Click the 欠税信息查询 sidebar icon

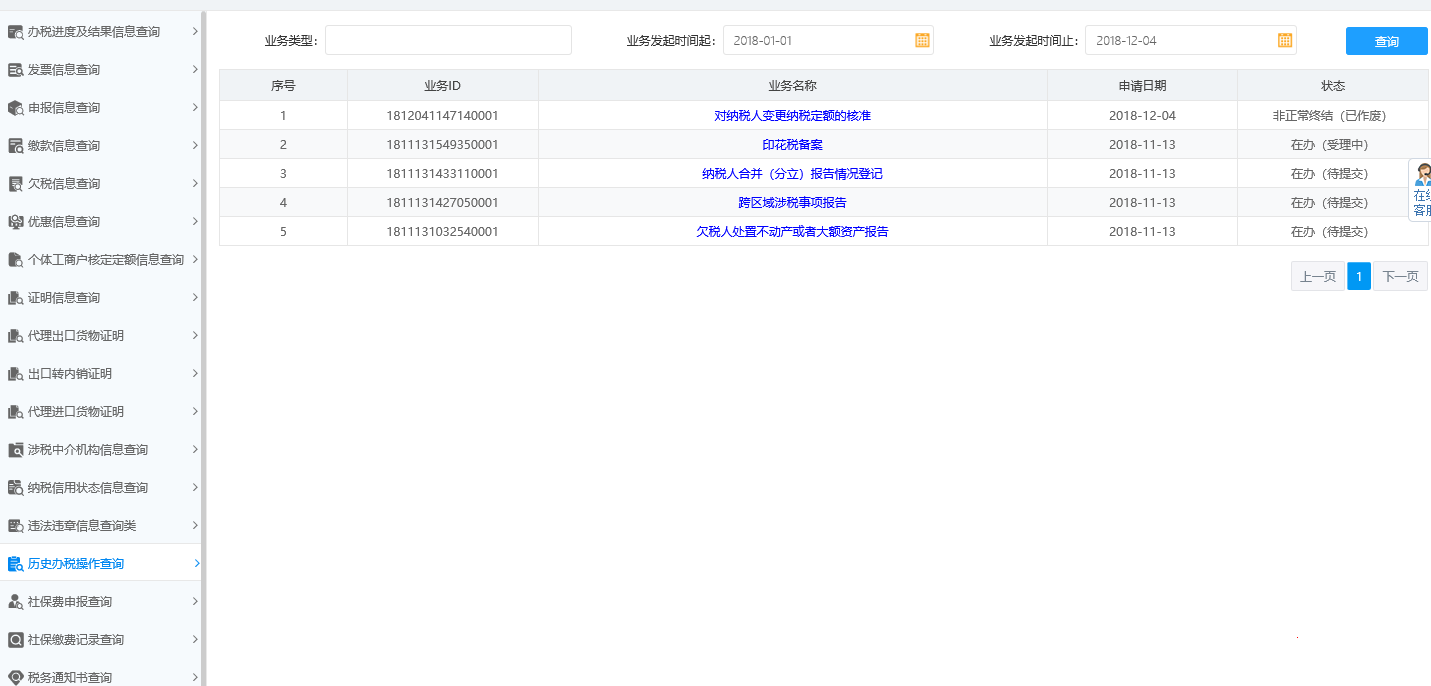(15, 184)
